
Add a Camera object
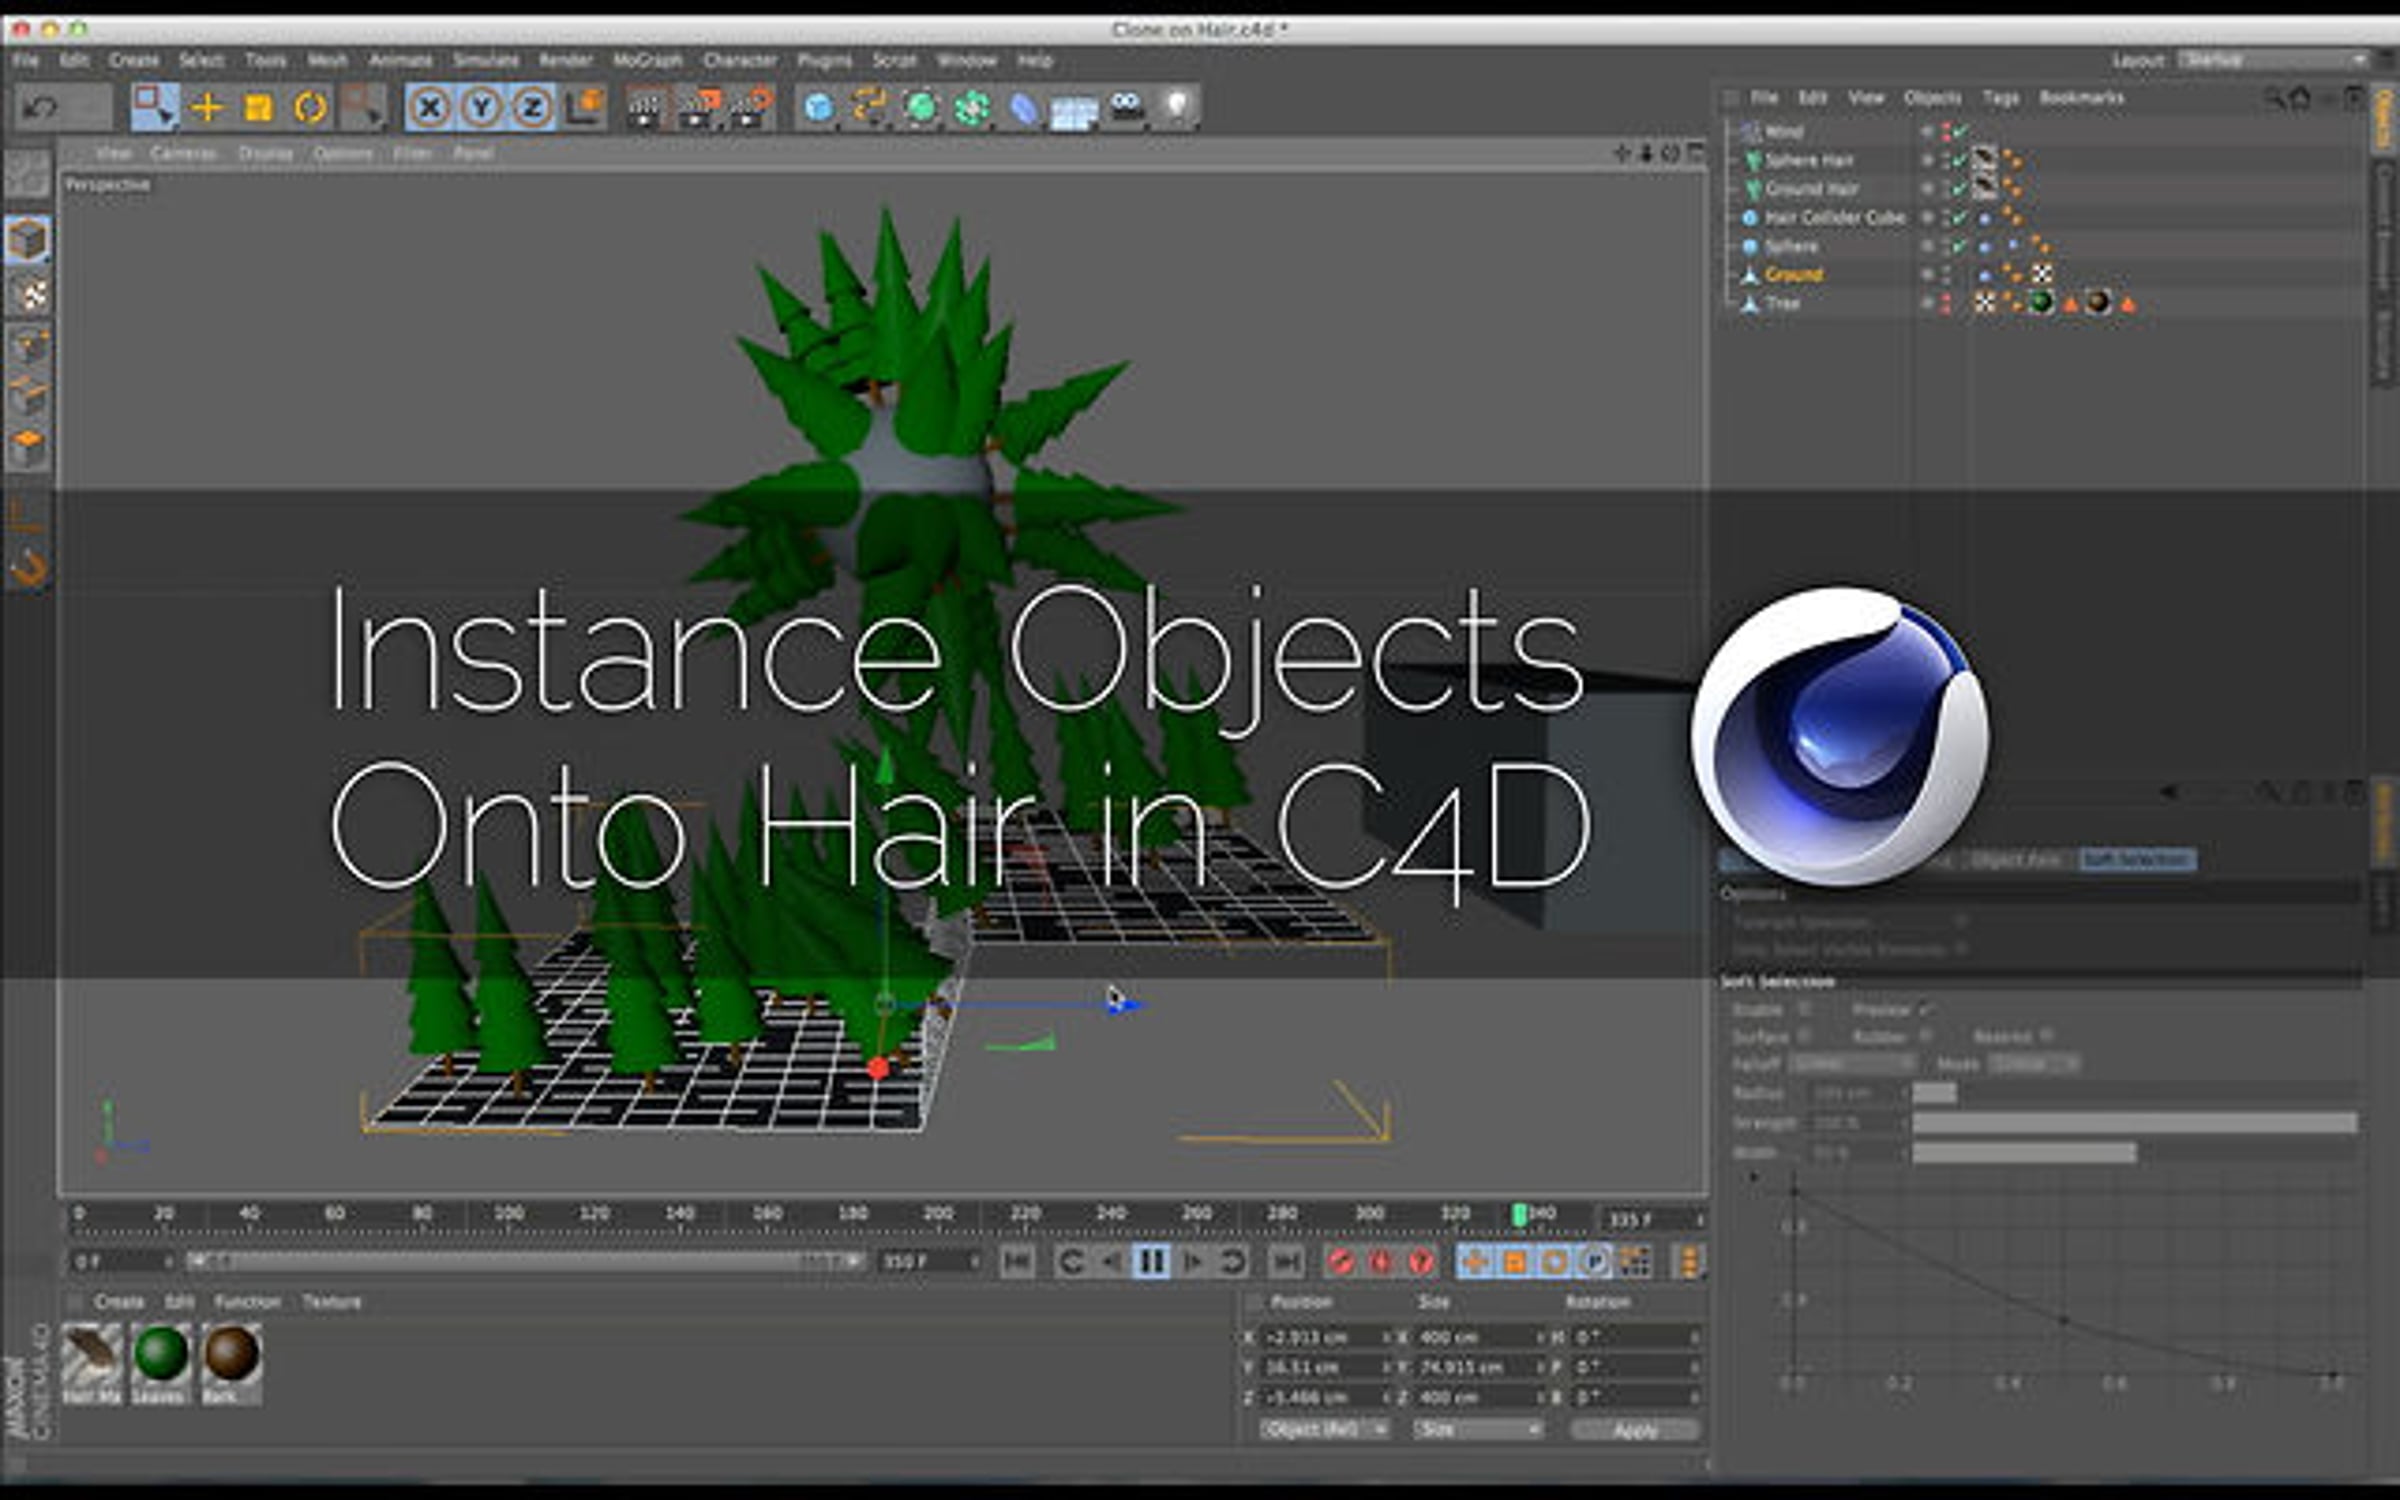click(x=1127, y=107)
